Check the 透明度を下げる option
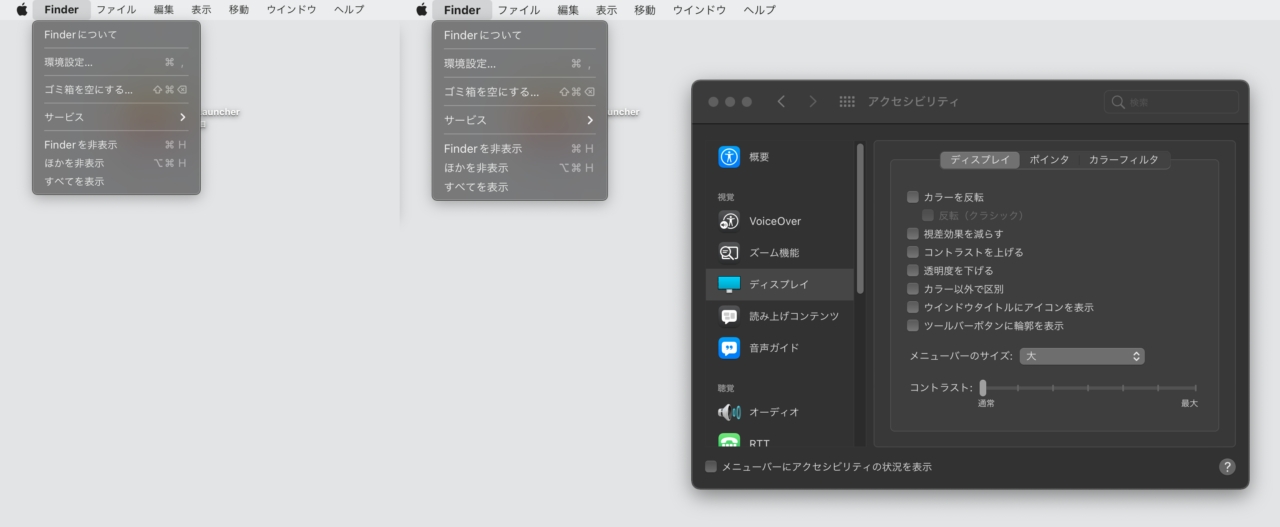The width and height of the screenshot is (1280, 527). click(912, 270)
